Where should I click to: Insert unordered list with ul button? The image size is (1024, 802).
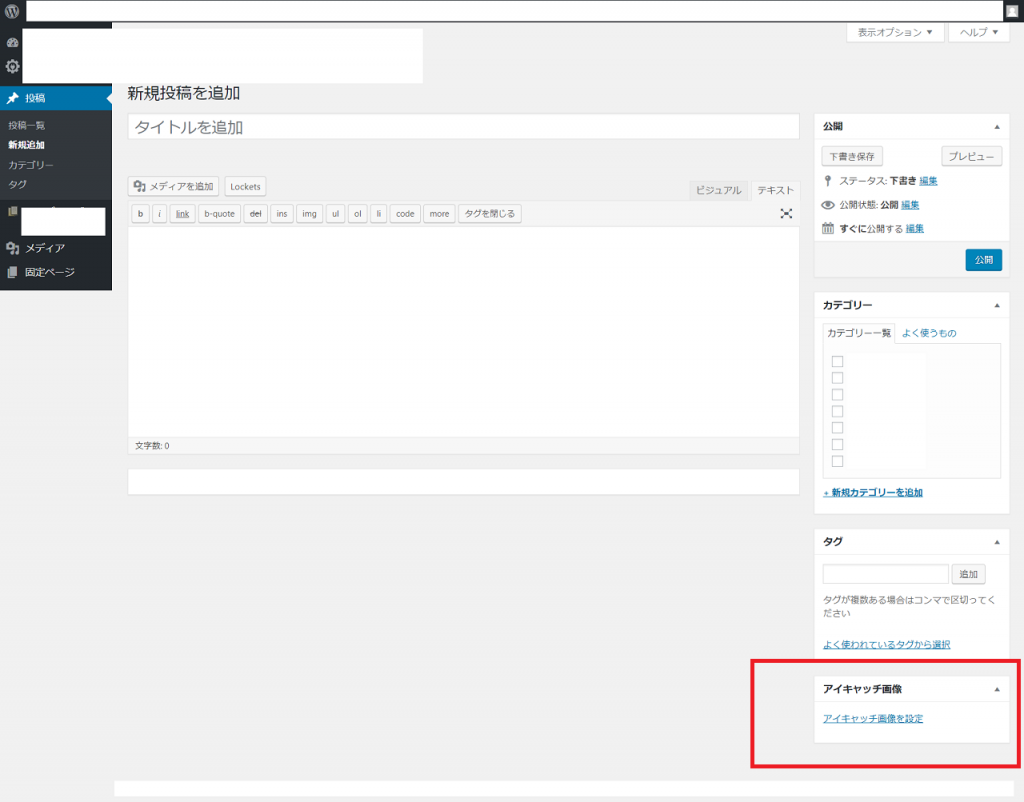pos(336,214)
